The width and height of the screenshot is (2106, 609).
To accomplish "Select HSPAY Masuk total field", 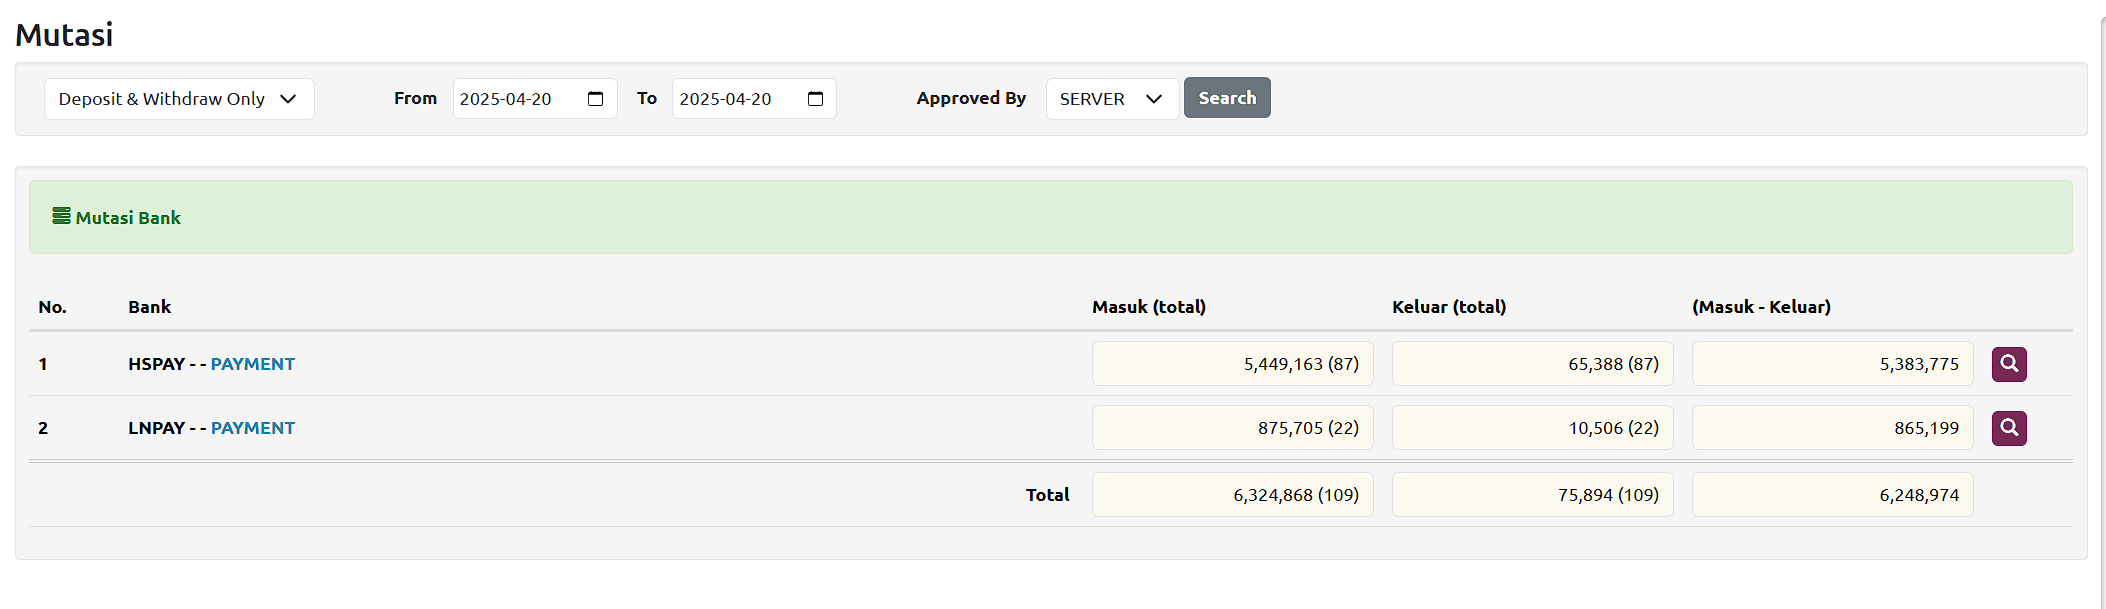I will point(1232,364).
